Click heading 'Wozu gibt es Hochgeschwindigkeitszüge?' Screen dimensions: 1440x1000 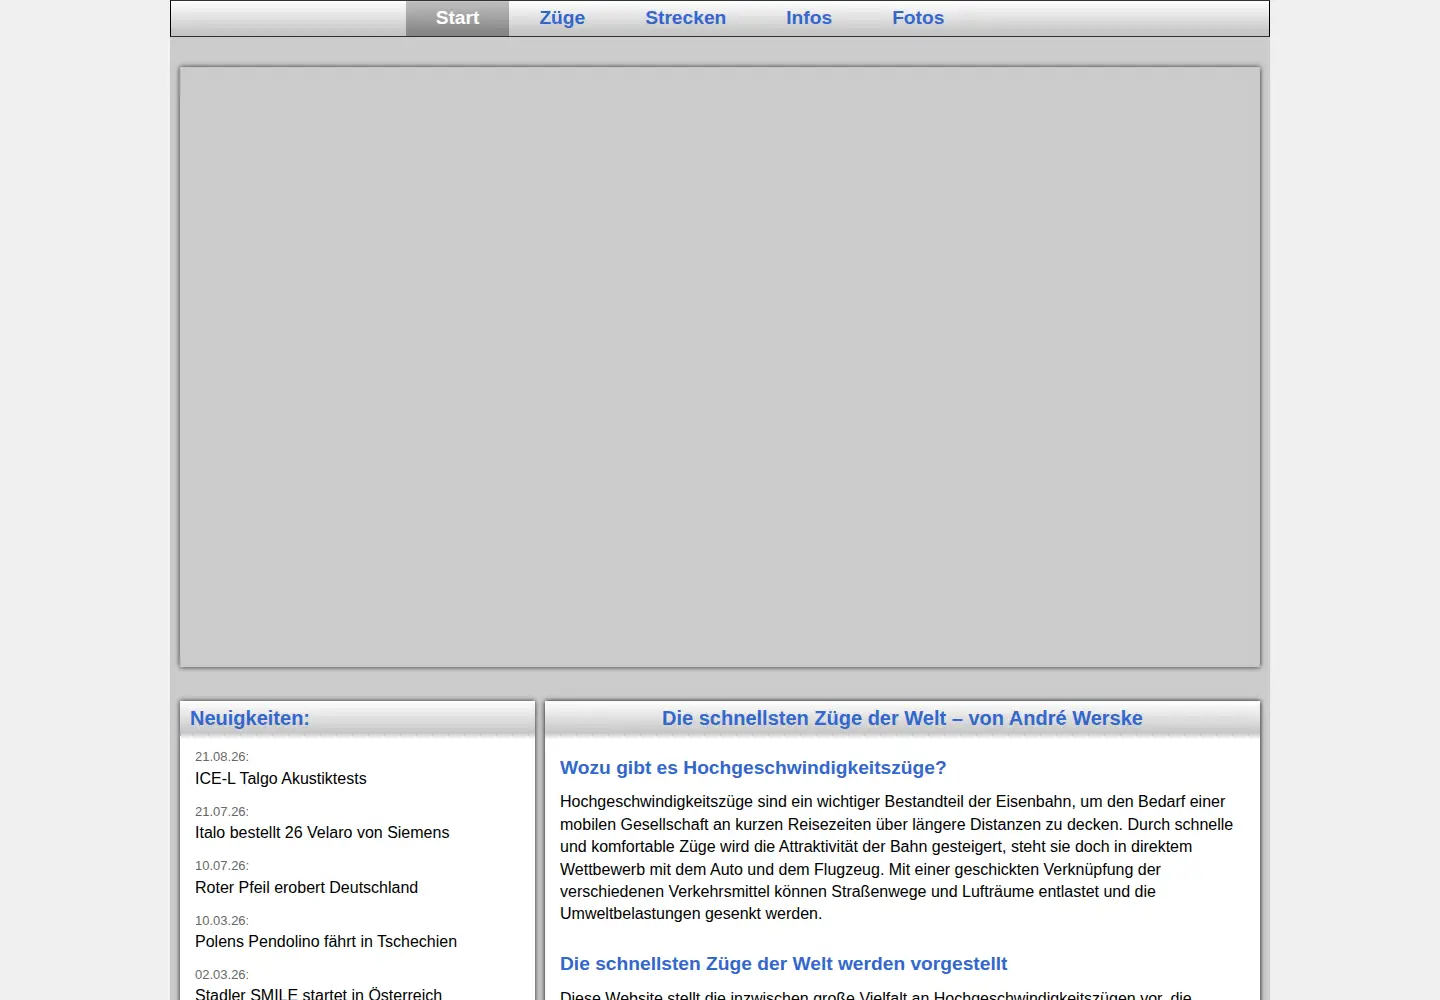[753, 768]
